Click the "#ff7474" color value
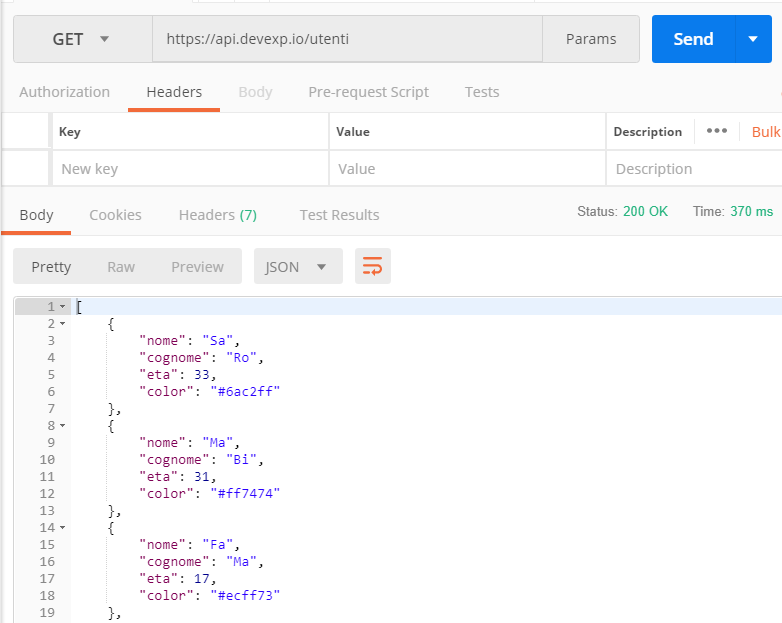Viewport: 782px width, 623px height. [x=245, y=493]
